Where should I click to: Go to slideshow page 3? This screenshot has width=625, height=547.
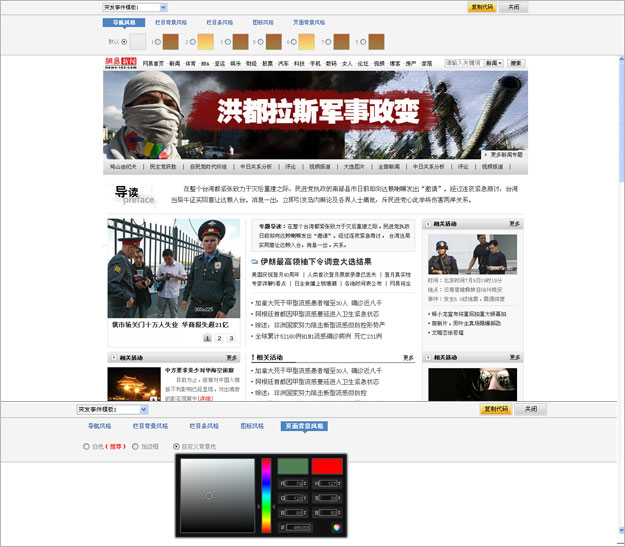point(231,338)
